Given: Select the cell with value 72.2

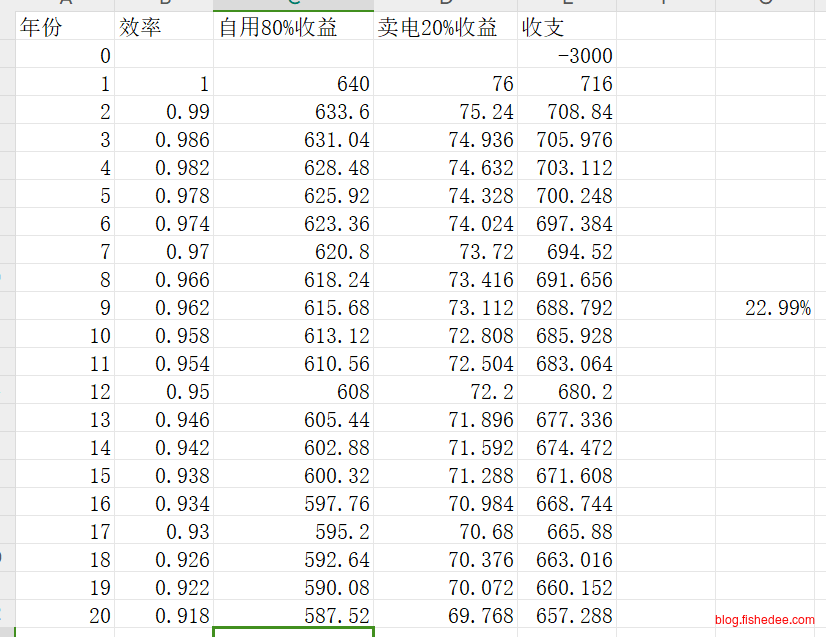Looking at the screenshot, I should pos(445,392).
